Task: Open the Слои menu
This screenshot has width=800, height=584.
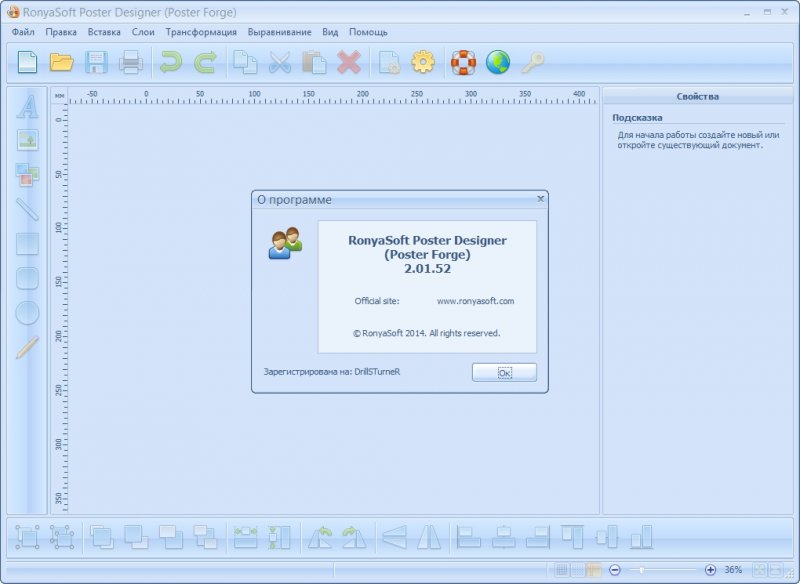Action: pos(143,32)
